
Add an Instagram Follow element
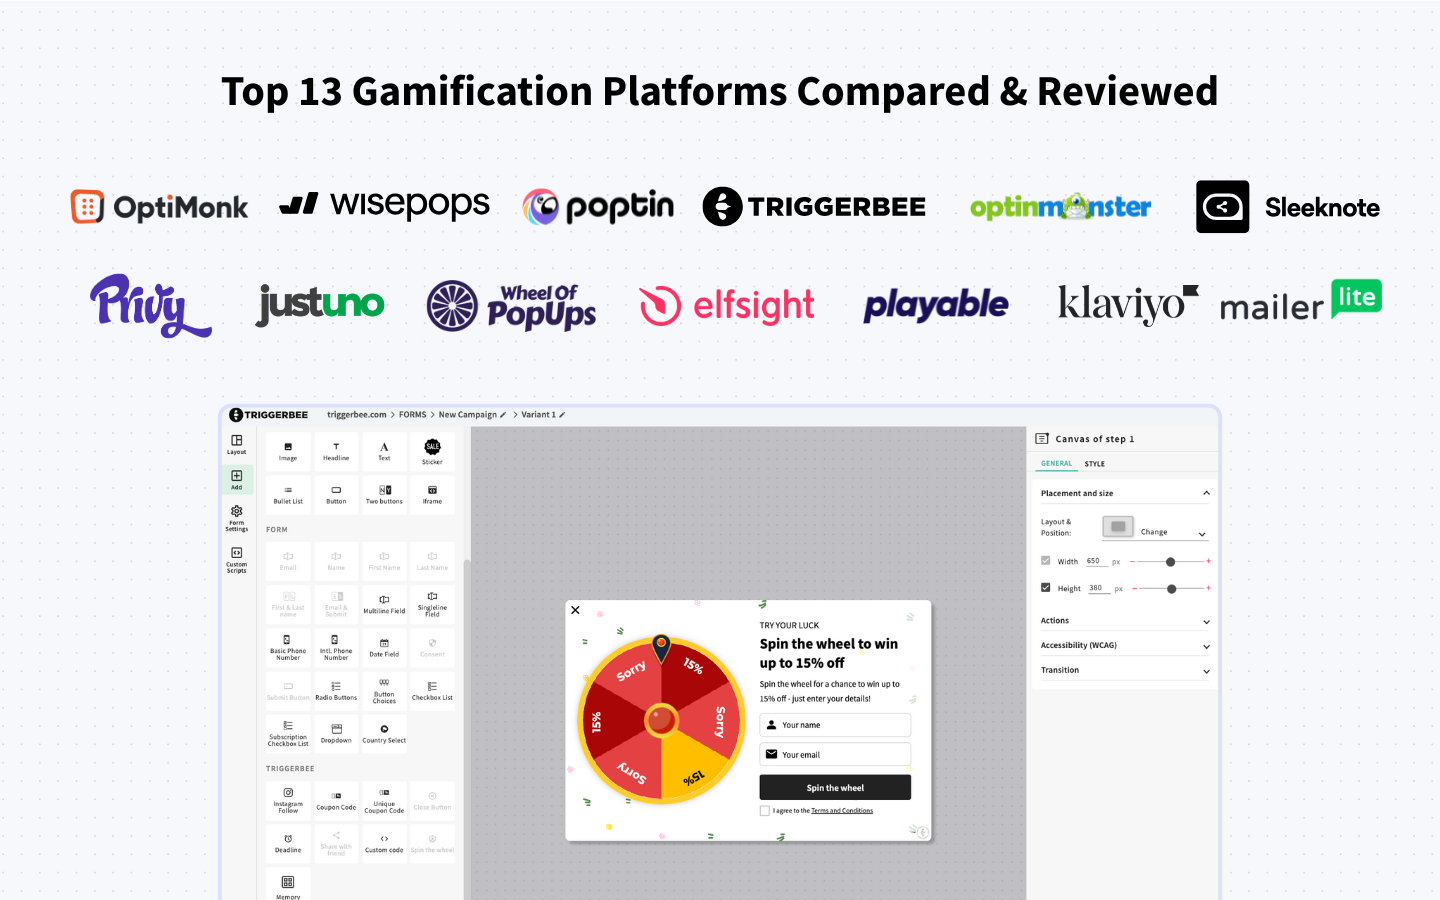pyautogui.click(x=288, y=800)
